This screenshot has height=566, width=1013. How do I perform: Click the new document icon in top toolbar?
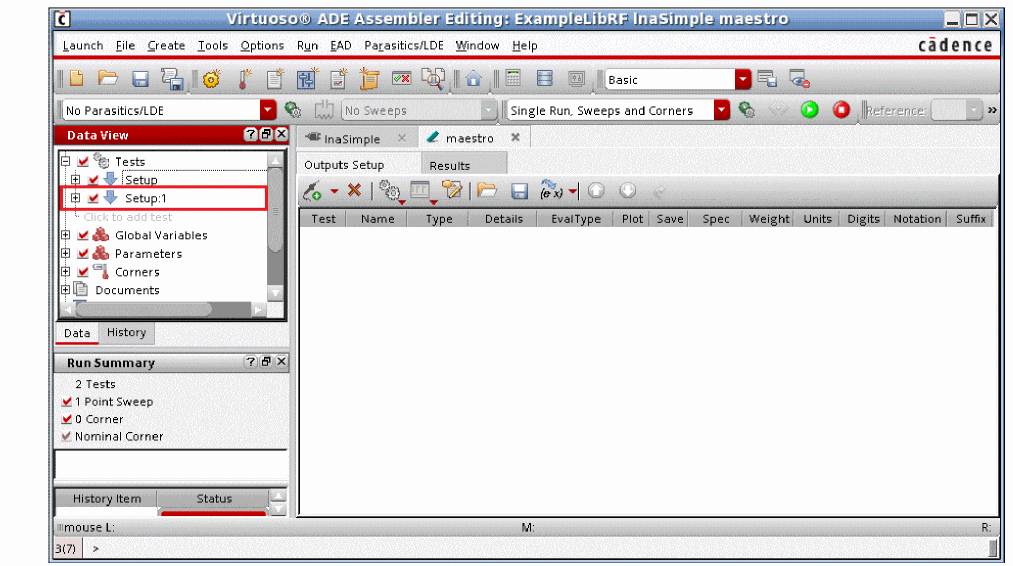(x=77, y=79)
